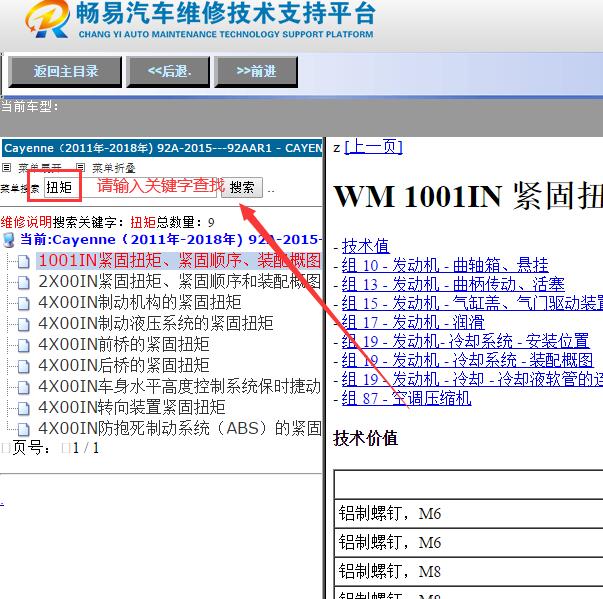Click the Cayenne 92A-2015 model title bar
Image resolution: width=603 pixels, height=599 pixels.
click(x=162, y=148)
